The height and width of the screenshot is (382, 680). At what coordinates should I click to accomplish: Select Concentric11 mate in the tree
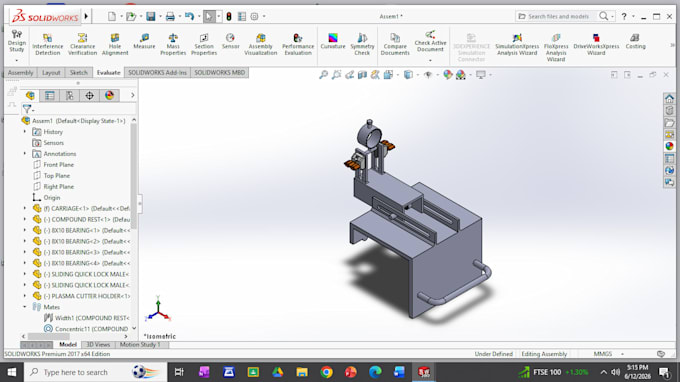point(85,329)
